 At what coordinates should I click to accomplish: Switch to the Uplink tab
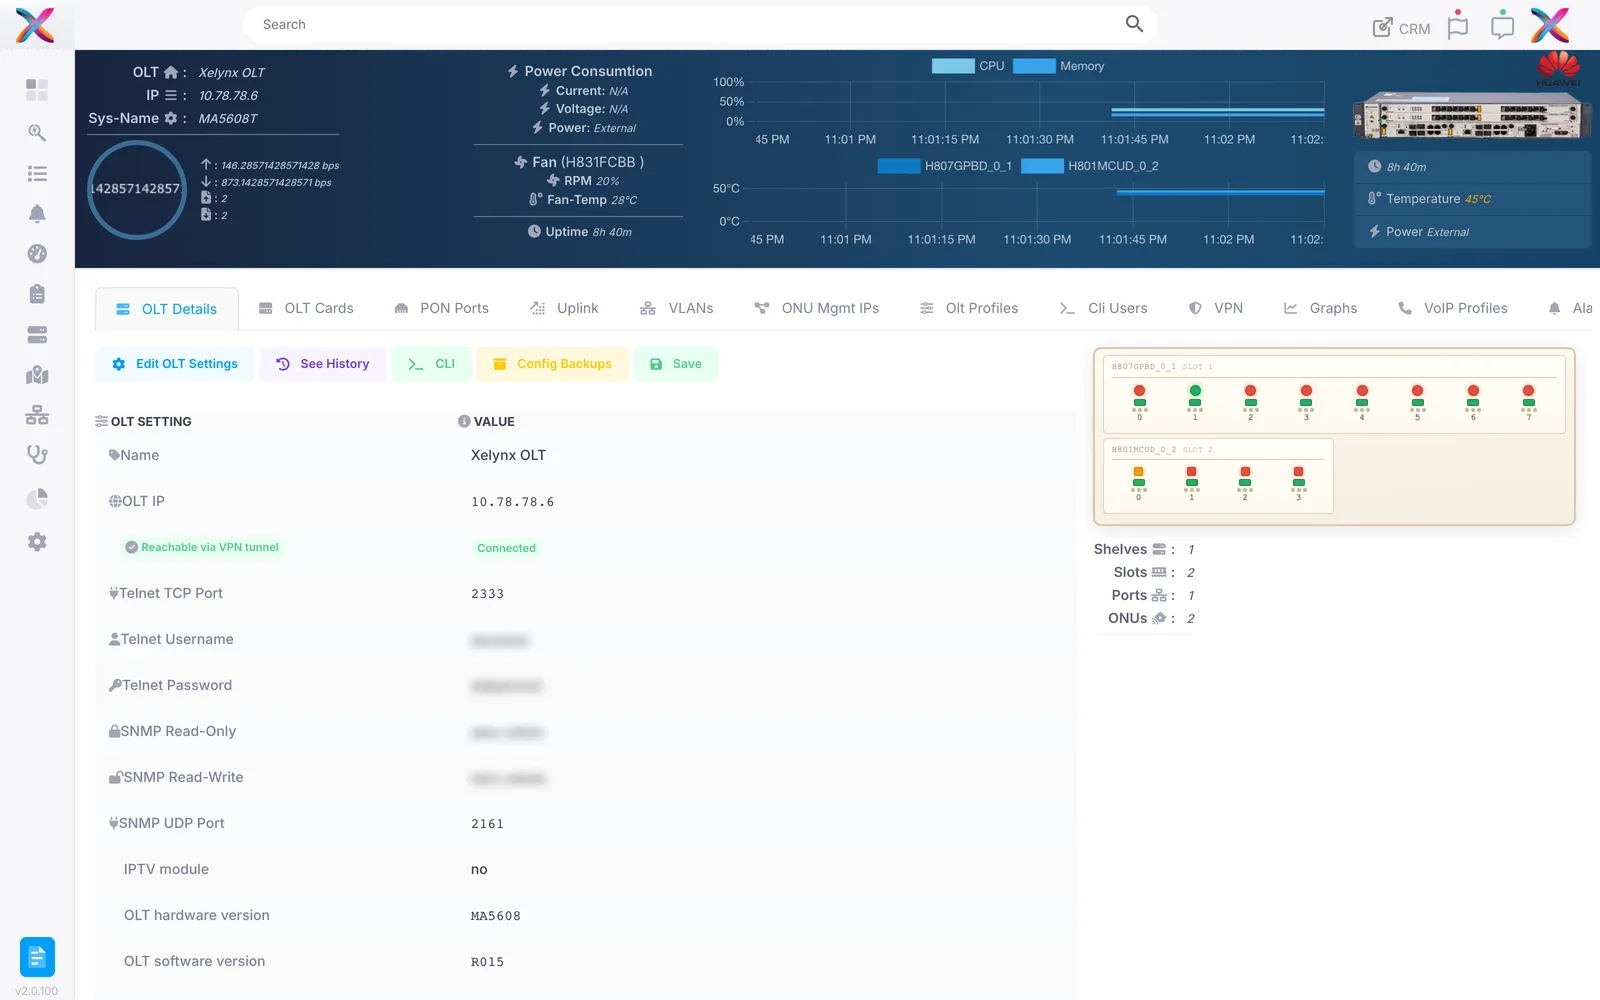coord(564,308)
